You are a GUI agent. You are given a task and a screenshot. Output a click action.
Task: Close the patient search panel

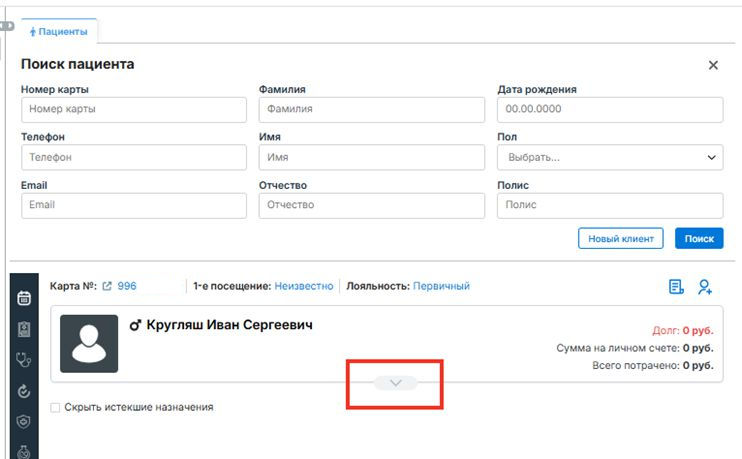pos(713,65)
